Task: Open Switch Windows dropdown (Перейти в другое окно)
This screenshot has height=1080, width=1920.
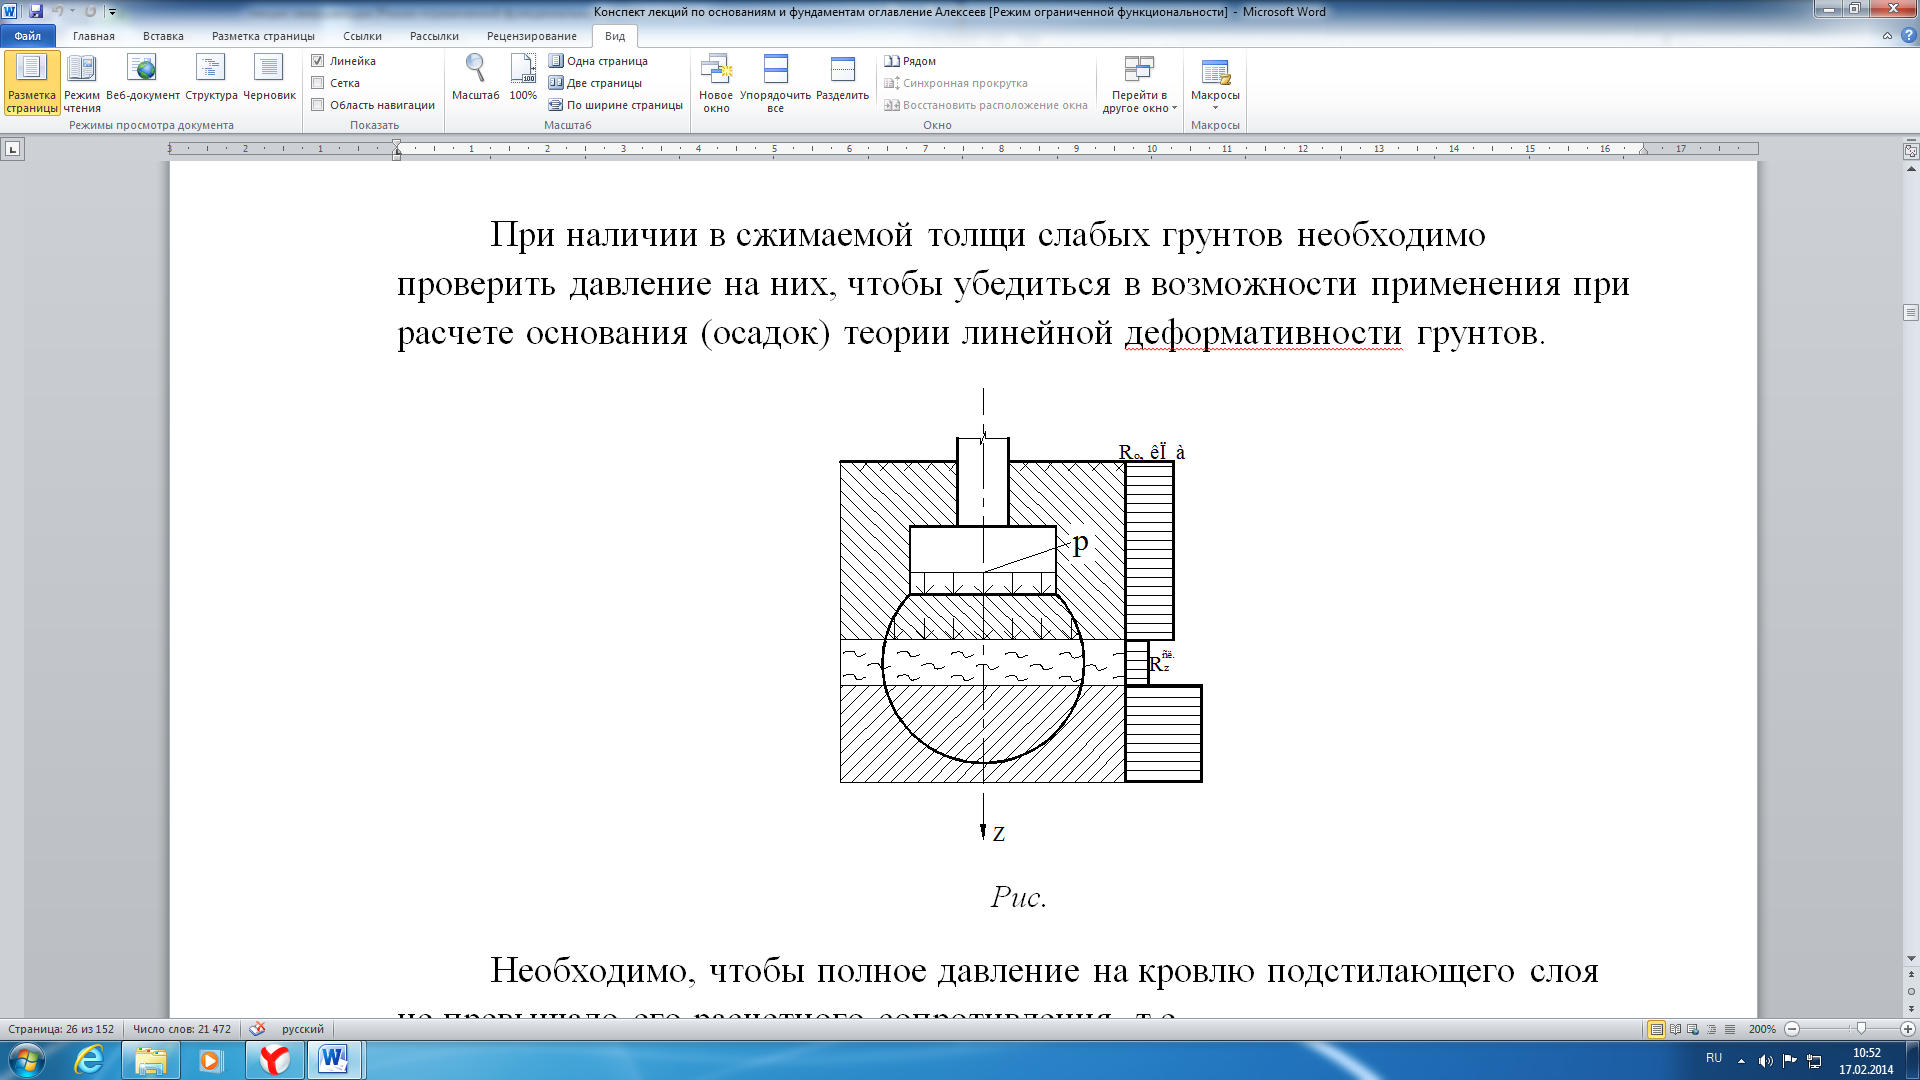Action: click(x=1140, y=83)
